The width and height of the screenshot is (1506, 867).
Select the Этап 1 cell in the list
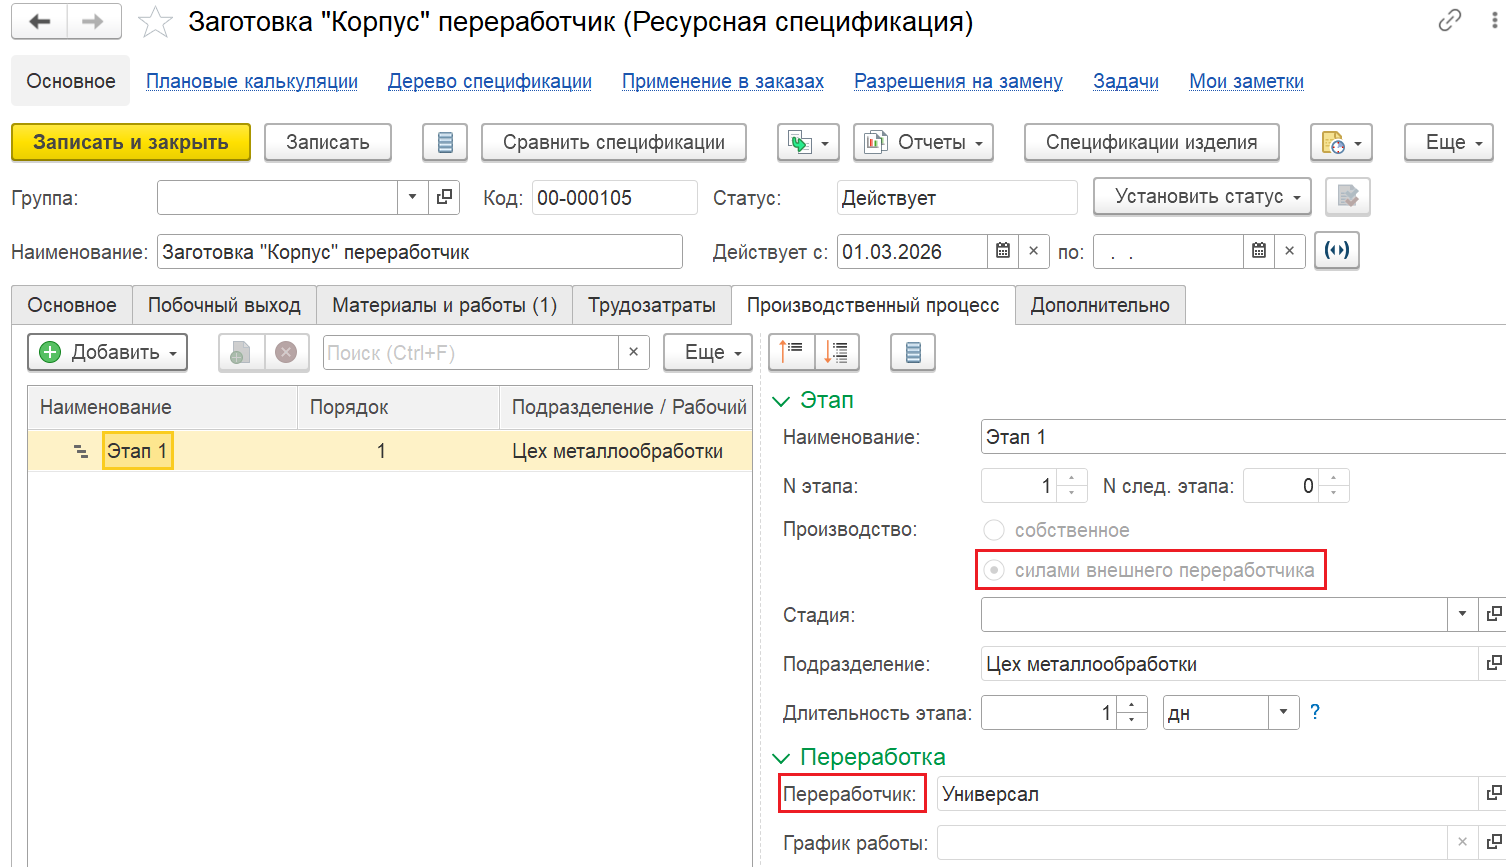(137, 451)
